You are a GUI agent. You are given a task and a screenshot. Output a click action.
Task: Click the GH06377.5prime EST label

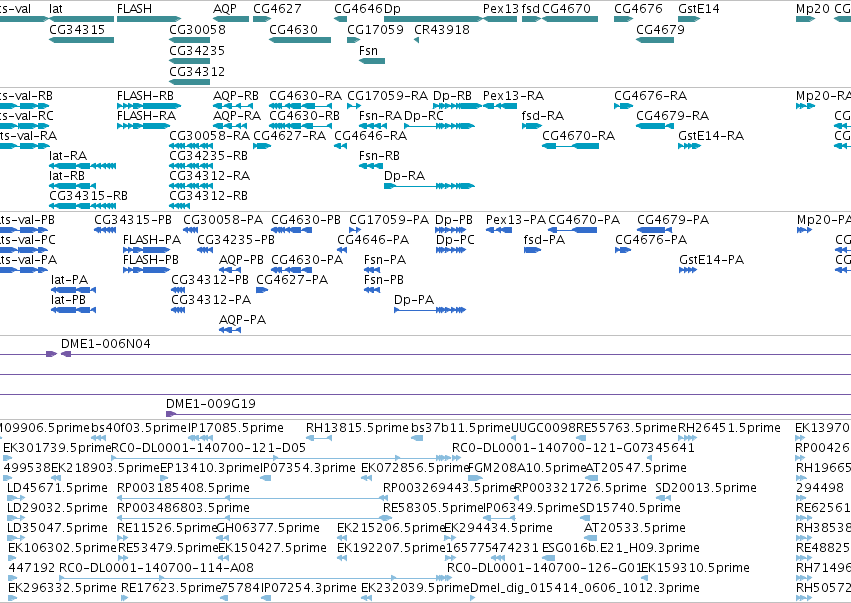[x=268, y=528]
